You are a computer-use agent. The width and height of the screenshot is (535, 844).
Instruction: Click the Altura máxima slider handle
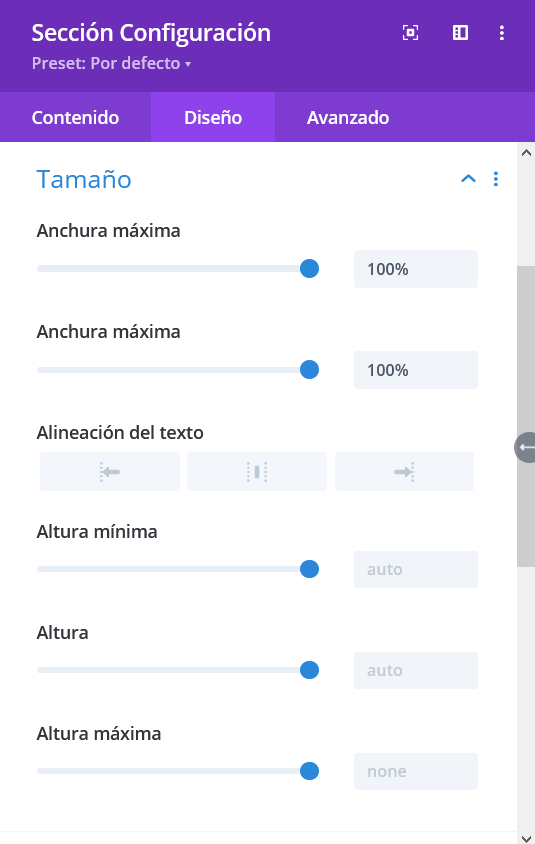pyautogui.click(x=309, y=771)
